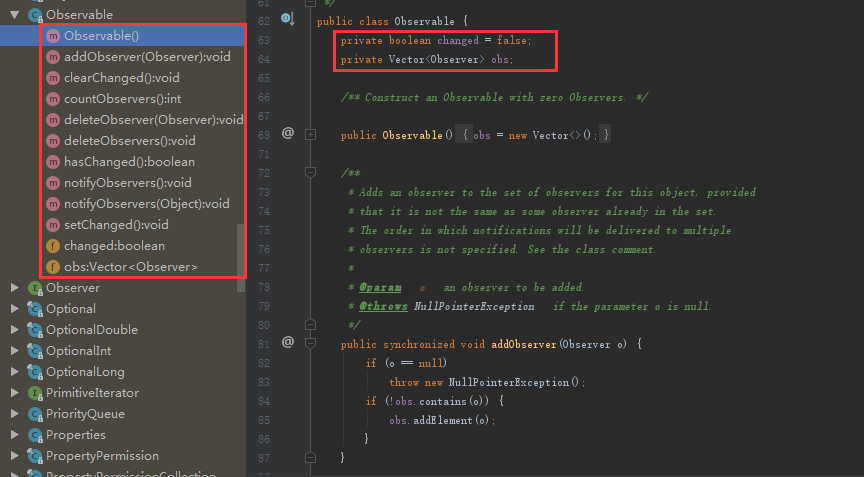
Task: Expand the Properties class tree node
Action: tap(15, 435)
